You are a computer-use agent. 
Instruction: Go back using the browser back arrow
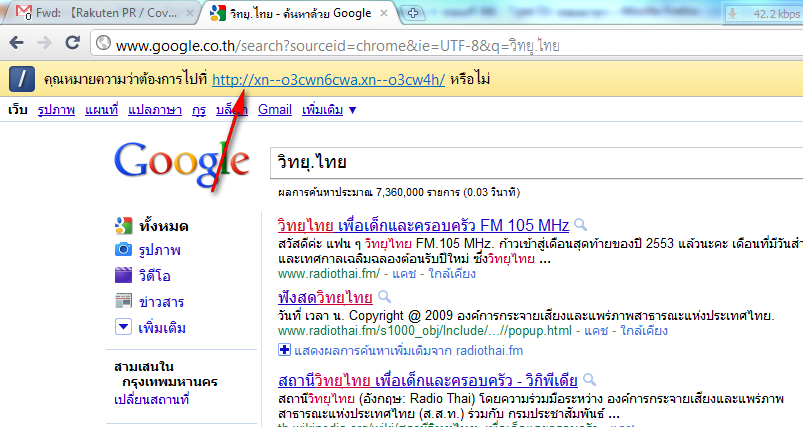16,43
